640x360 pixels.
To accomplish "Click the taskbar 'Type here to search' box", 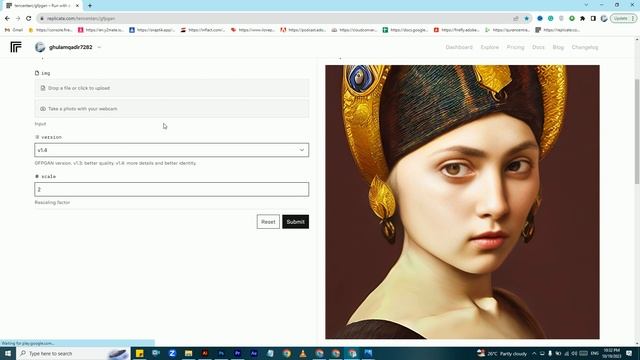I will tap(73, 353).
